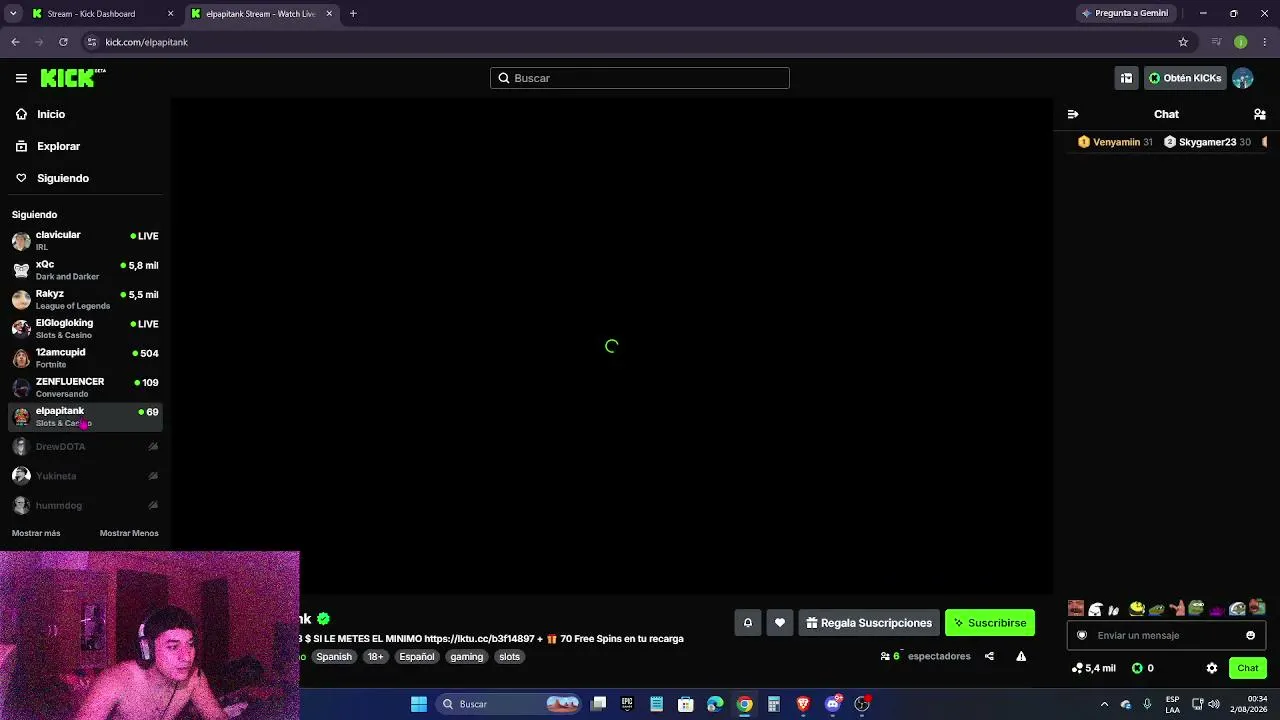Open Epic Games Launcher from taskbar
The width and height of the screenshot is (1280, 720).
[627, 704]
